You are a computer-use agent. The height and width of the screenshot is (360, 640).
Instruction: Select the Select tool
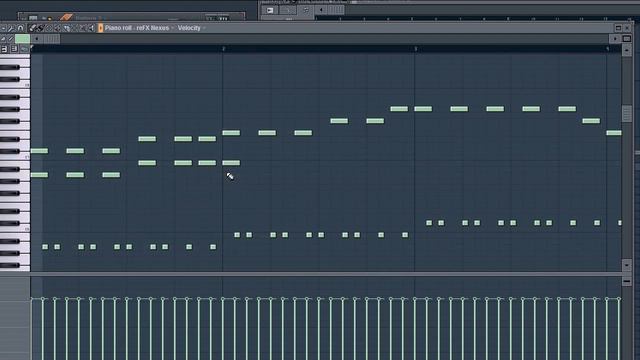[75, 28]
